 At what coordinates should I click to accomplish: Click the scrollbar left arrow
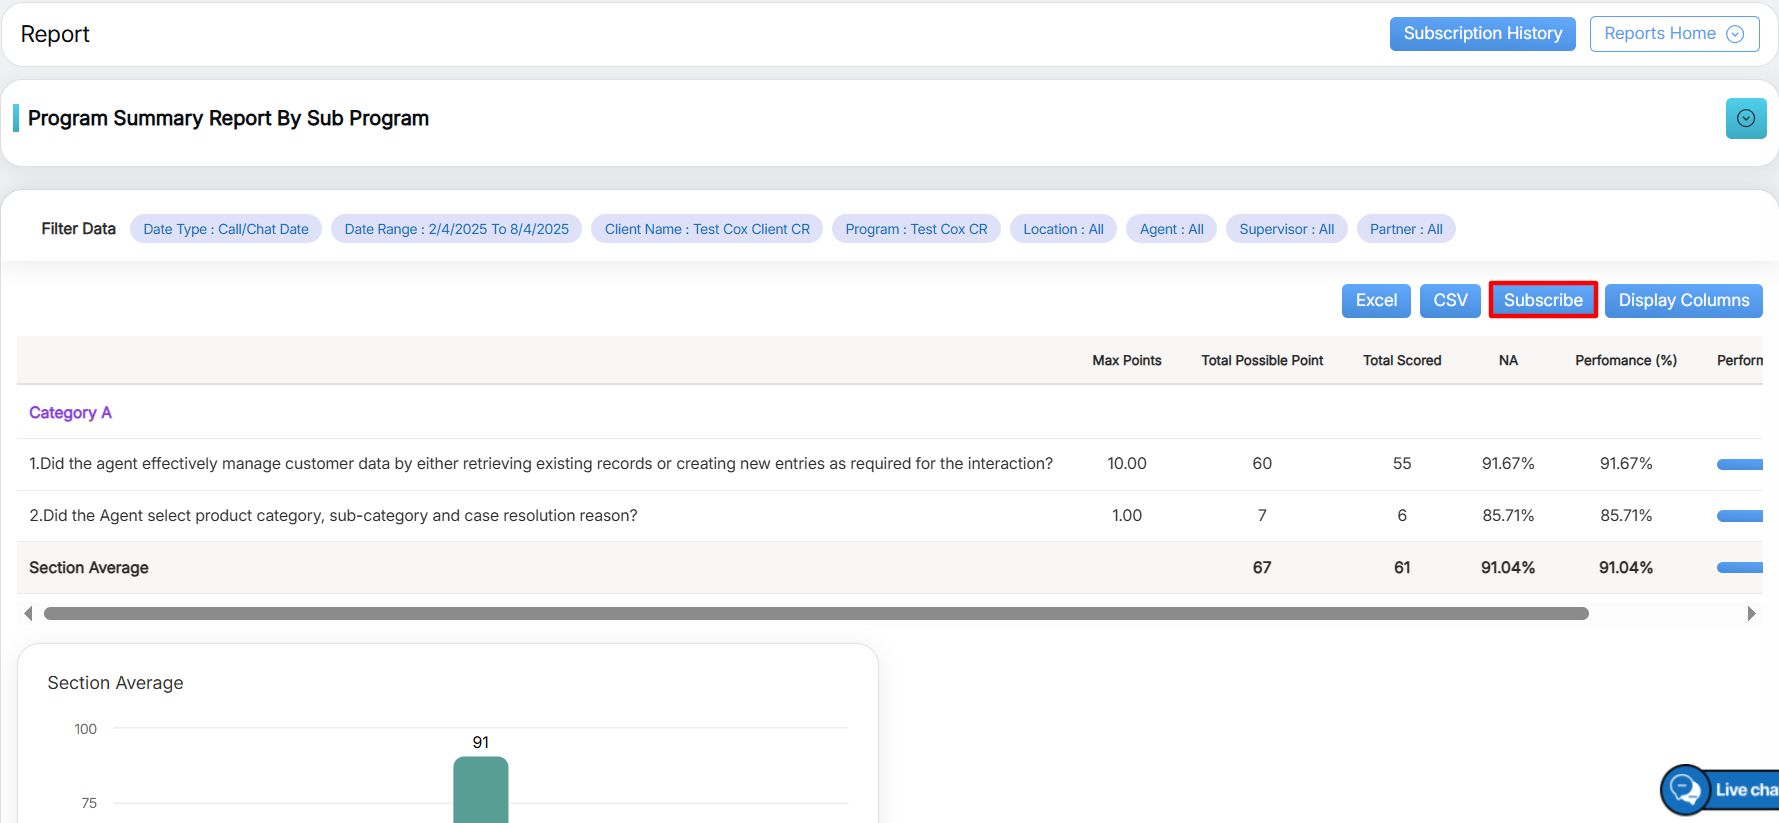coord(28,613)
